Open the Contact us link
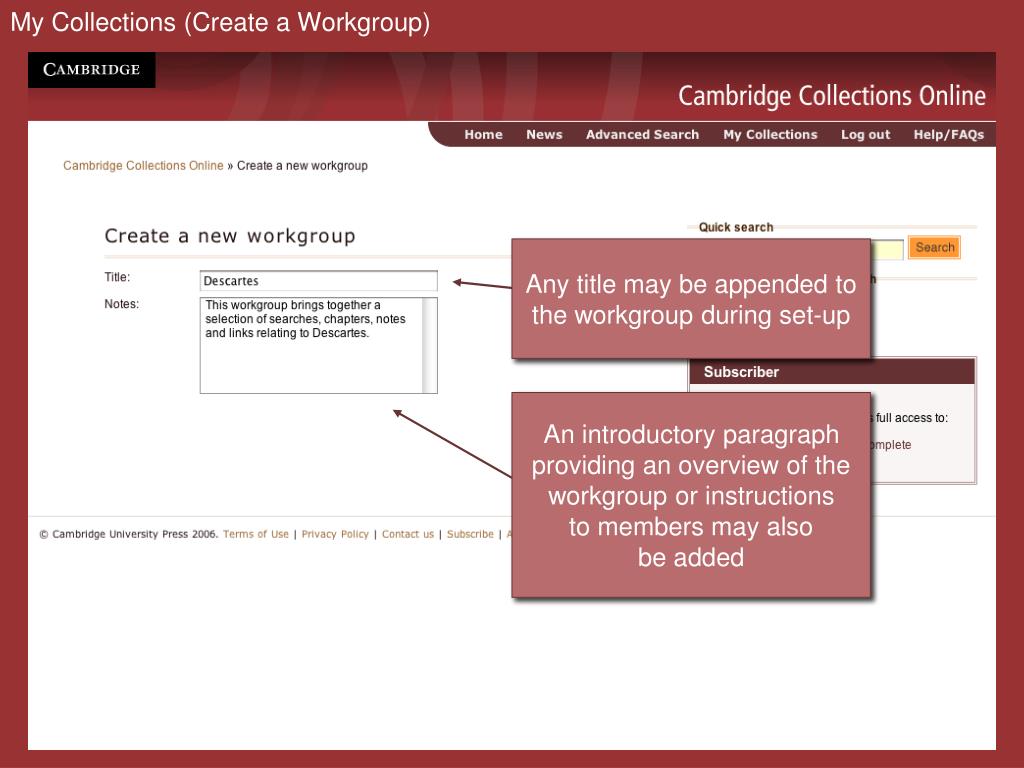The image size is (1024, 768). coord(408,534)
